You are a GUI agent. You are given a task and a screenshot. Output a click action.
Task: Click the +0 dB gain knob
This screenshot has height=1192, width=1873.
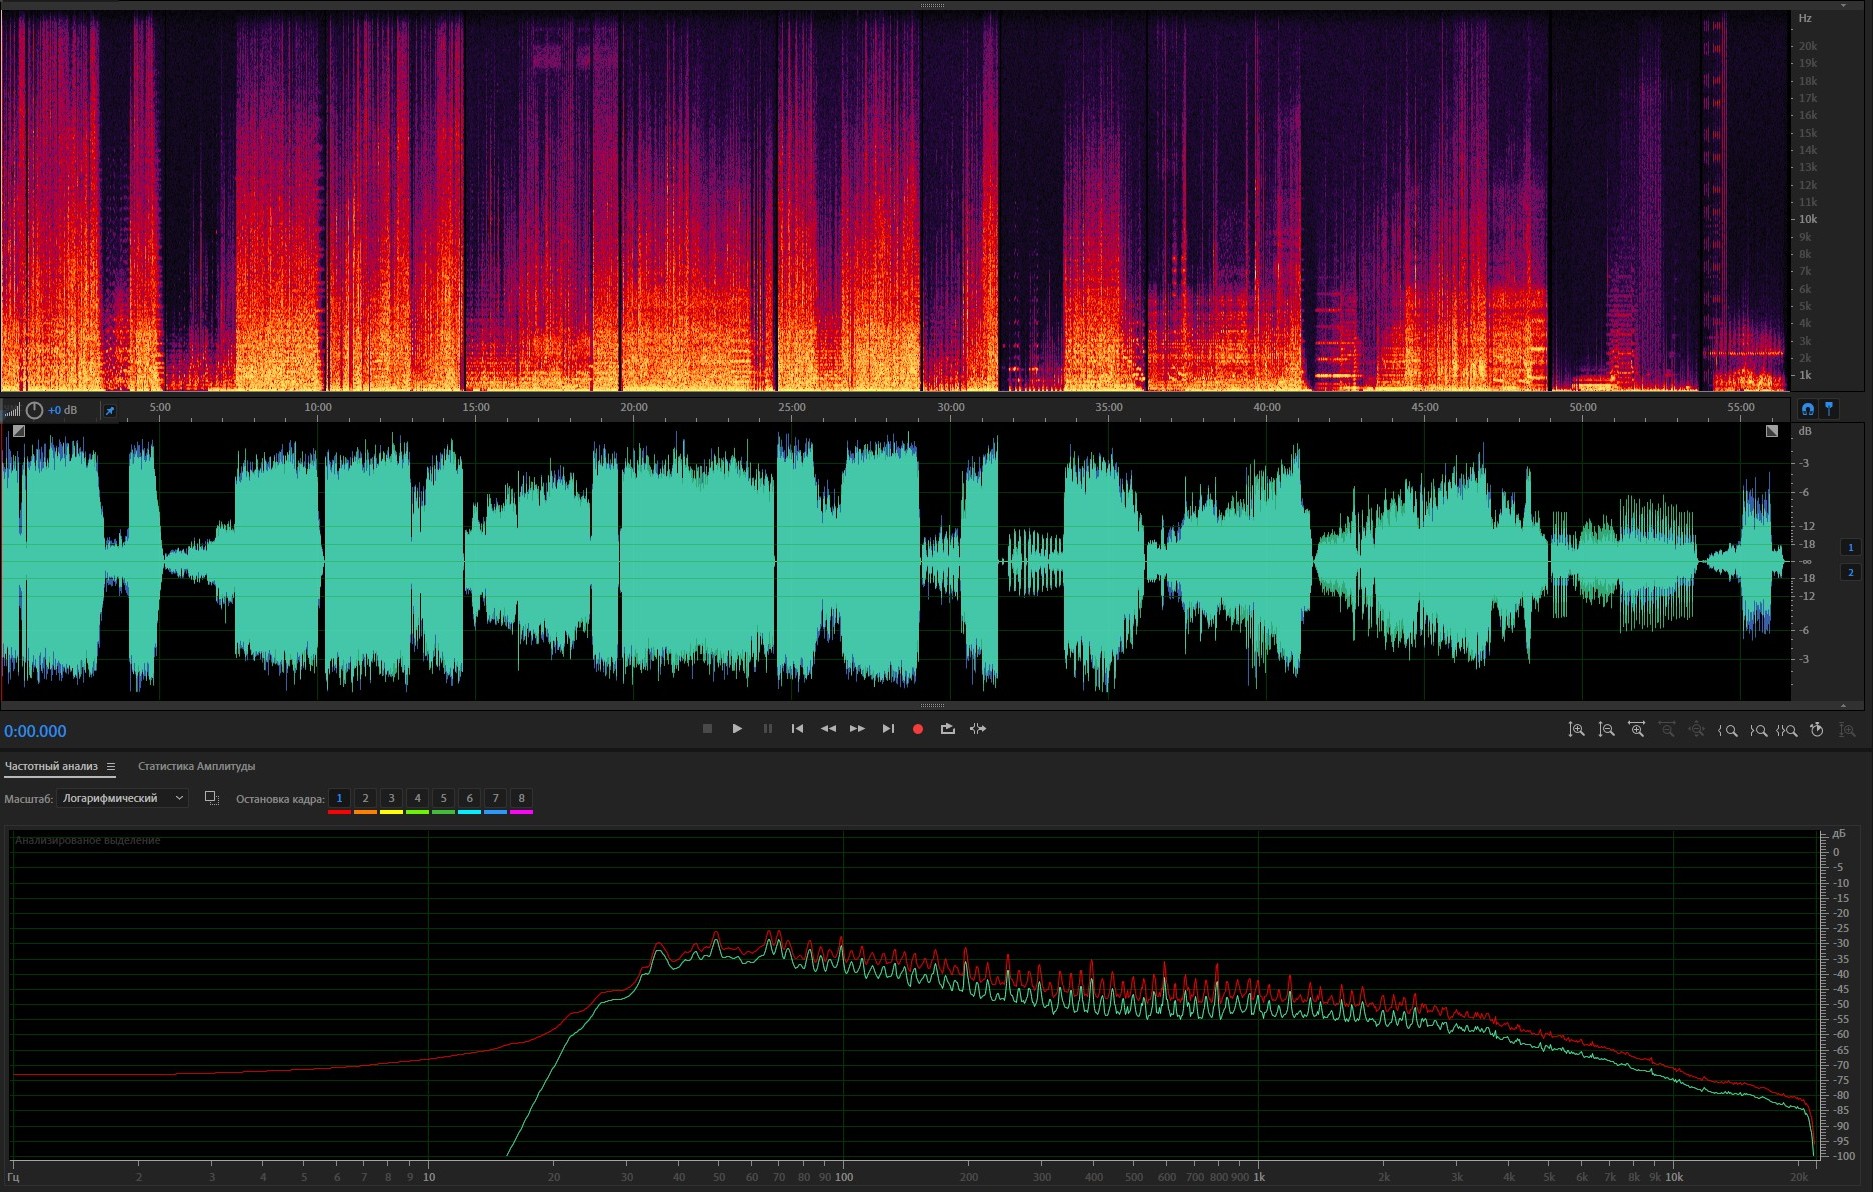(35, 410)
